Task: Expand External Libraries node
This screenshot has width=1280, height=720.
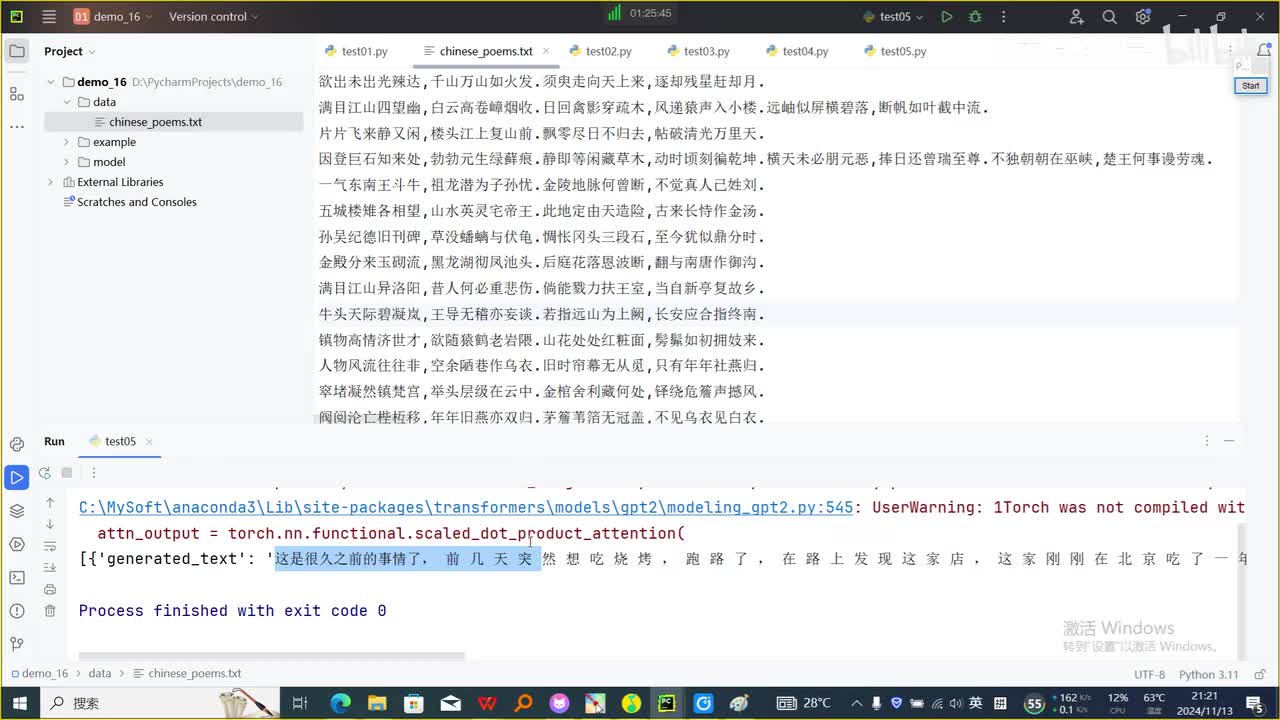Action: (x=51, y=182)
